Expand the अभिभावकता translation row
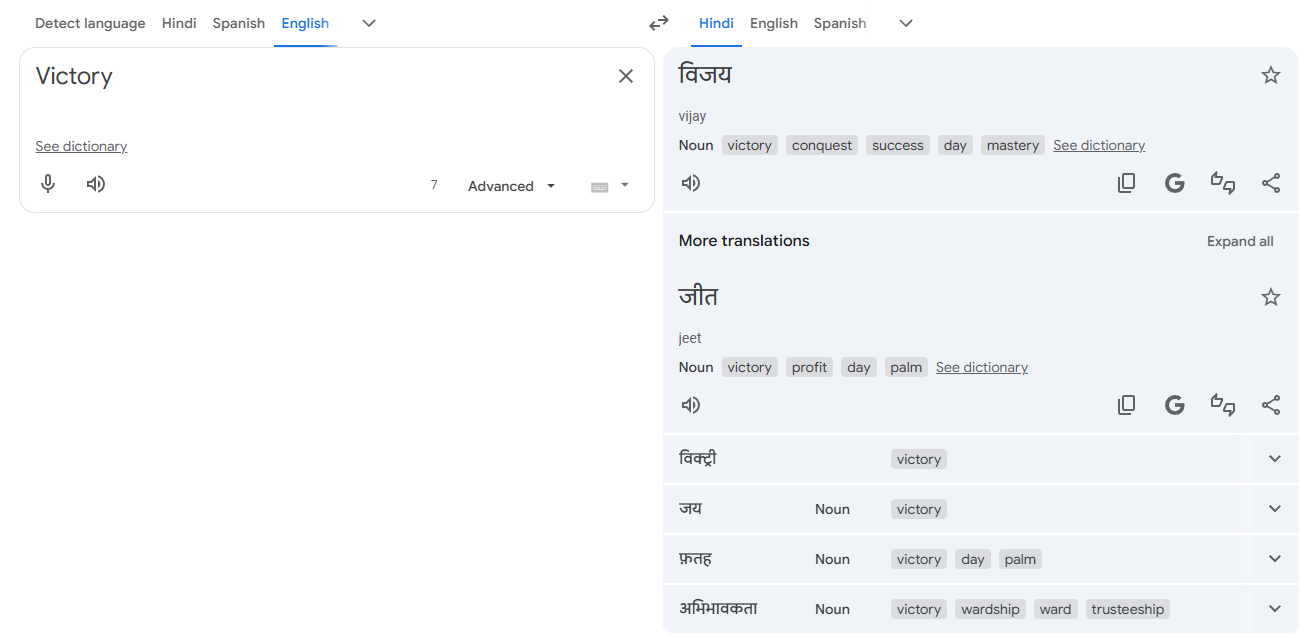The height and width of the screenshot is (638, 1304). pos(1275,609)
